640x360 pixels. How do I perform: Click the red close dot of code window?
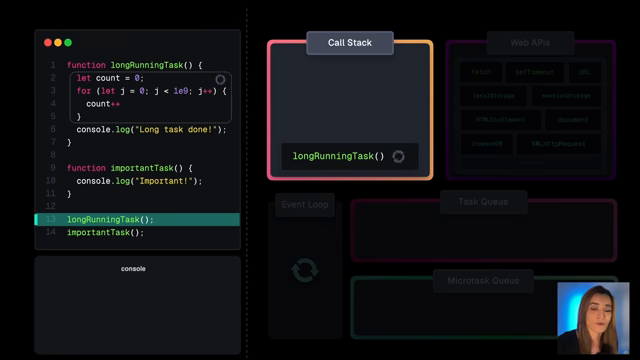[x=48, y=42]
